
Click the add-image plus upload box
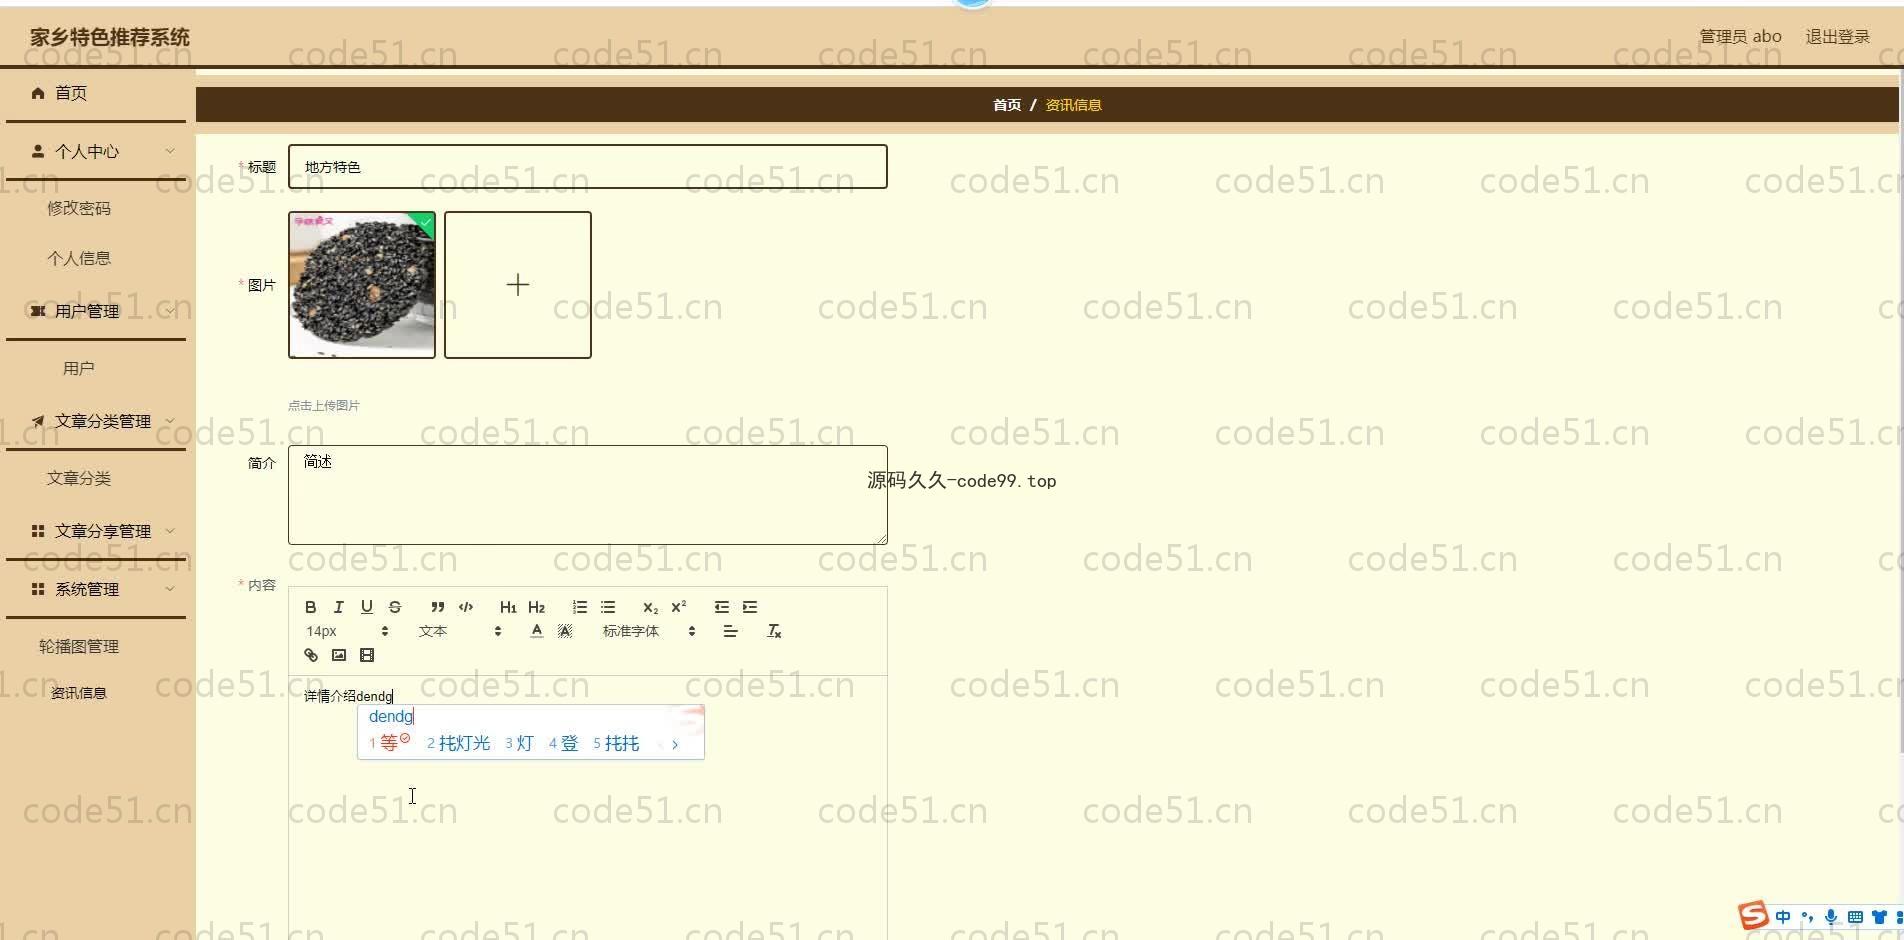(518, 285)
